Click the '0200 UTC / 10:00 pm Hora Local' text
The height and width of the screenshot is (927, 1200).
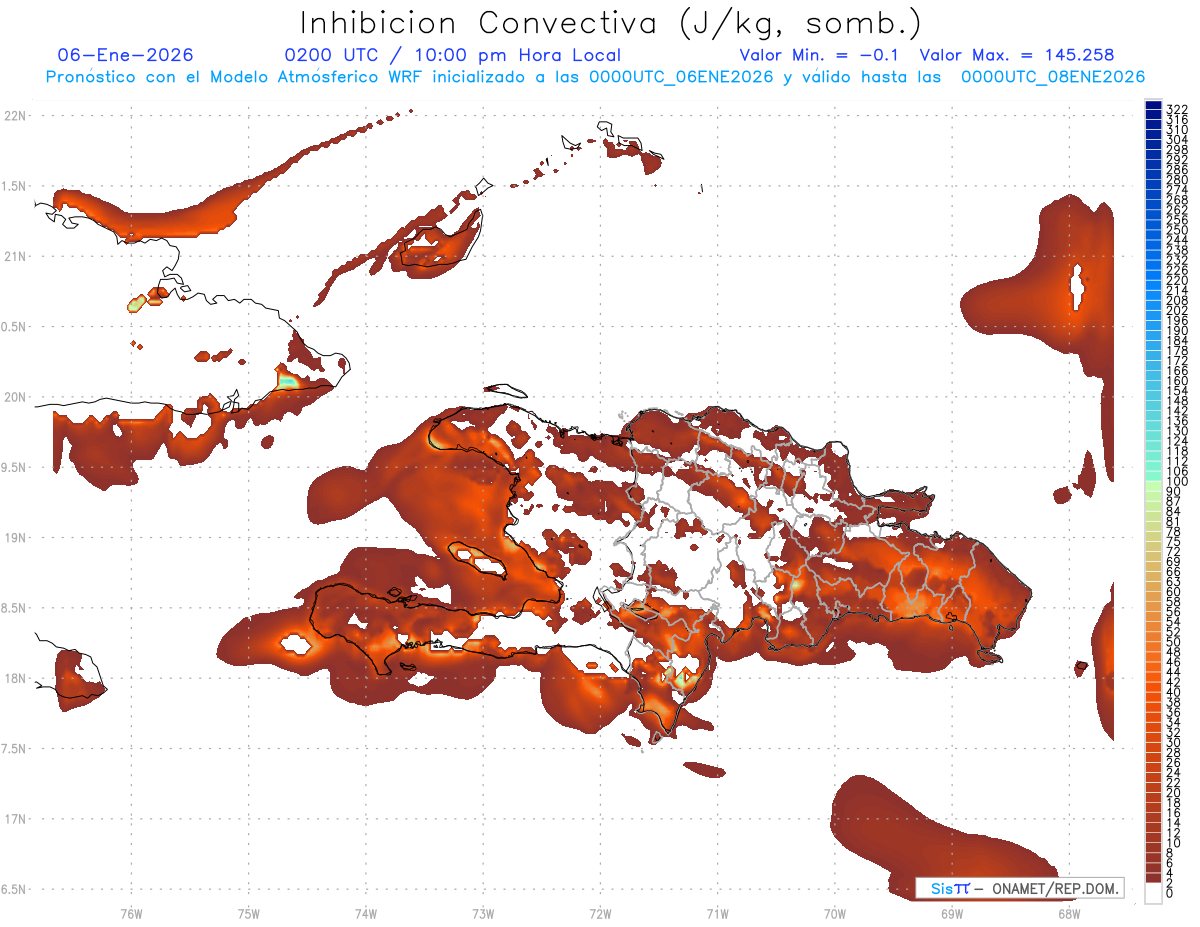[x=452, y=55]
